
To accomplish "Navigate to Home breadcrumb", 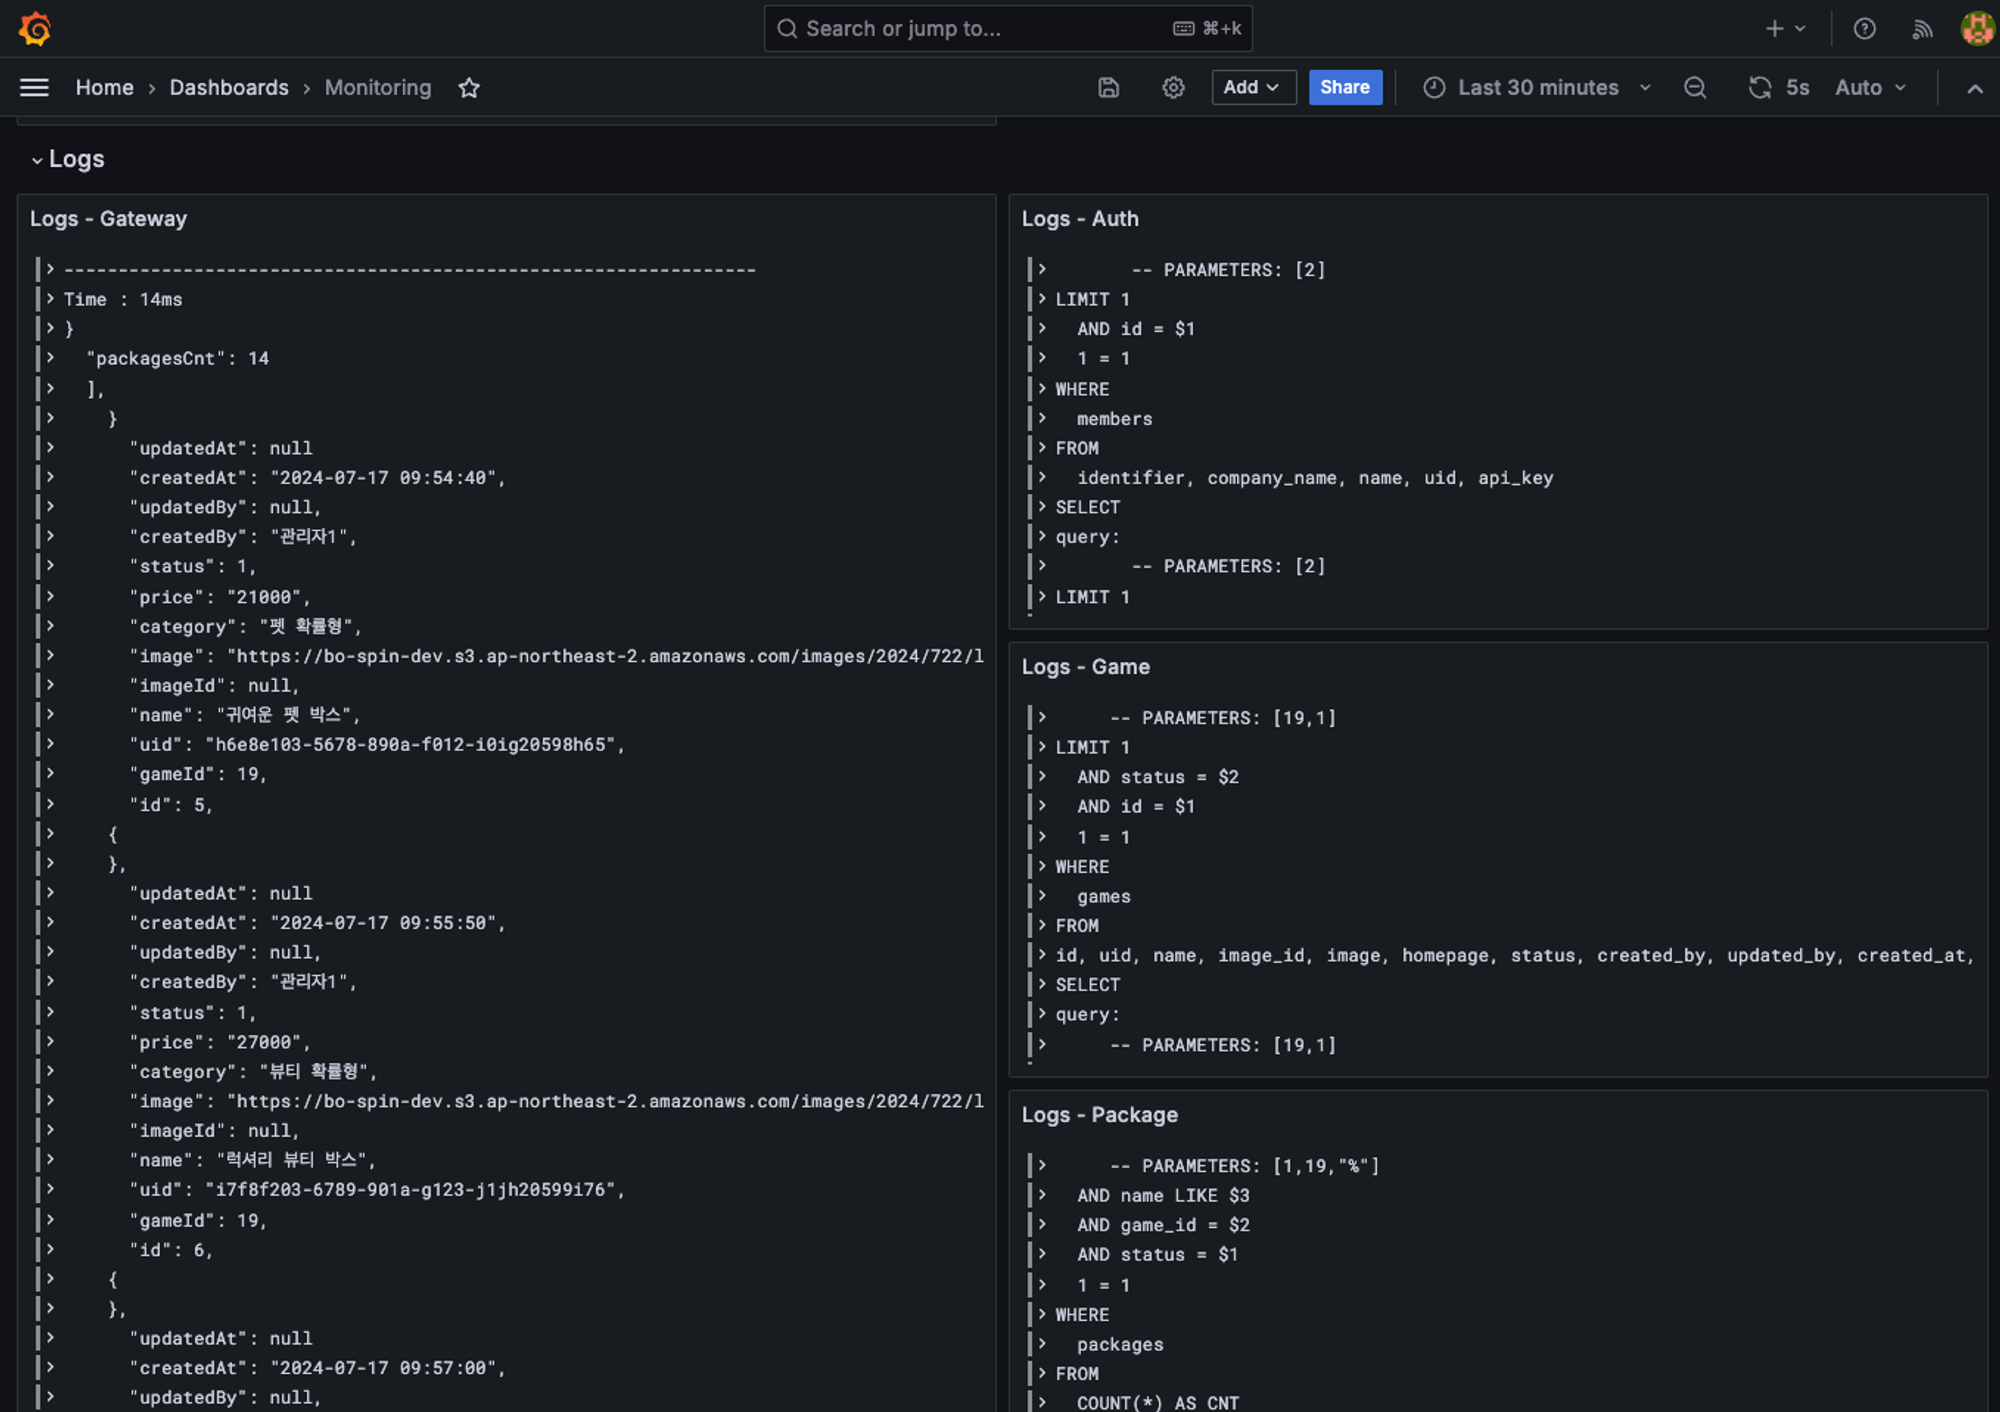I will (x=104, y=88).
